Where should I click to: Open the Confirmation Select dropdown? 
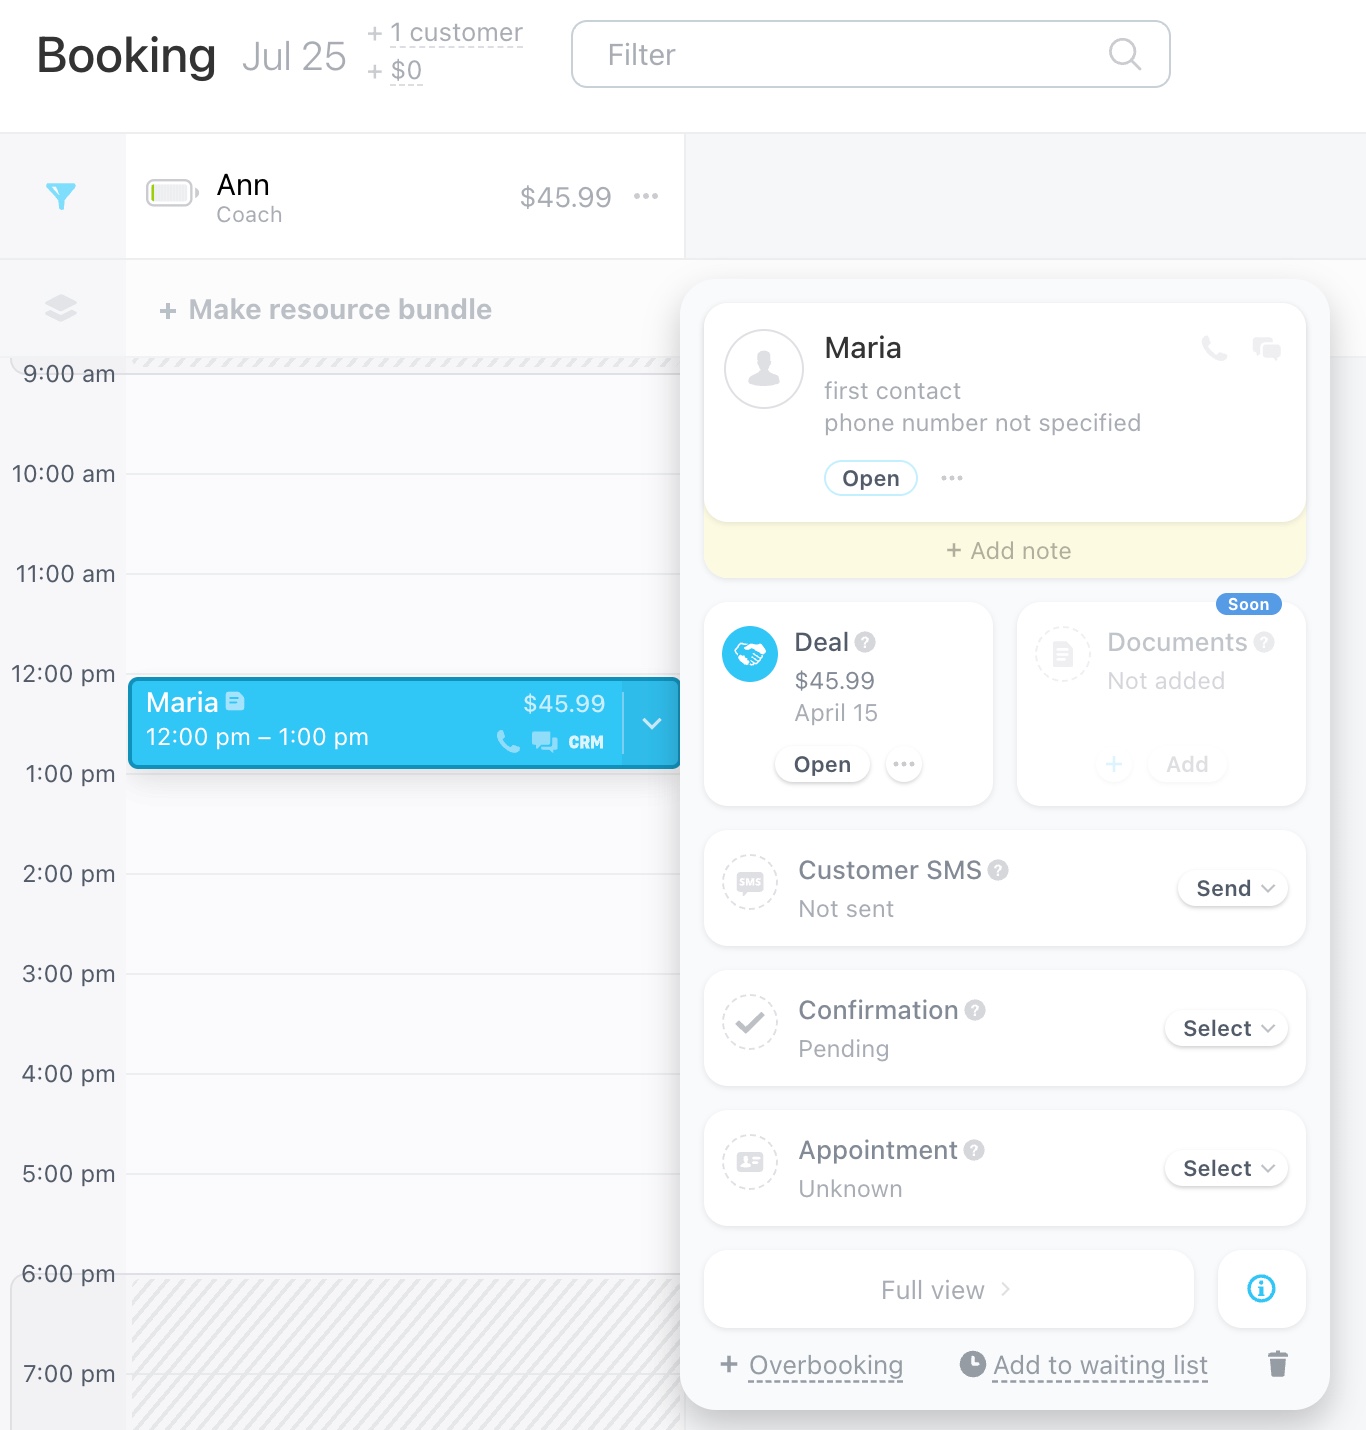(1227, 1028)
